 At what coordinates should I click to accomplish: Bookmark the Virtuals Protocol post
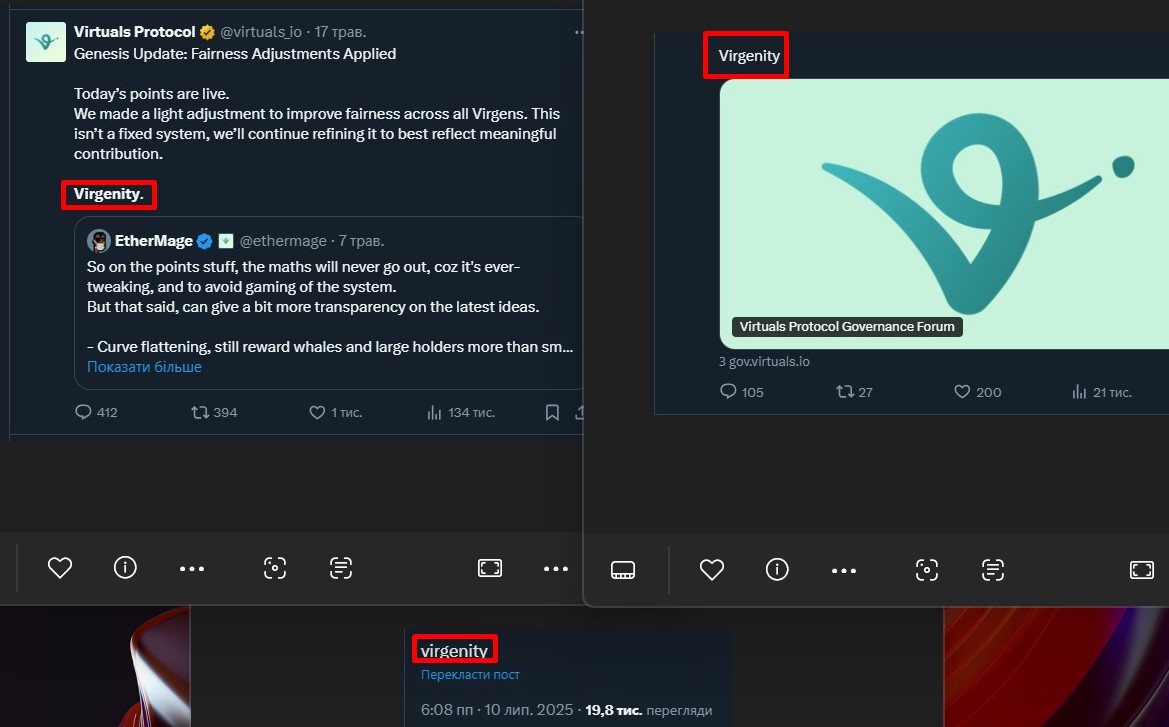[552, 412]
